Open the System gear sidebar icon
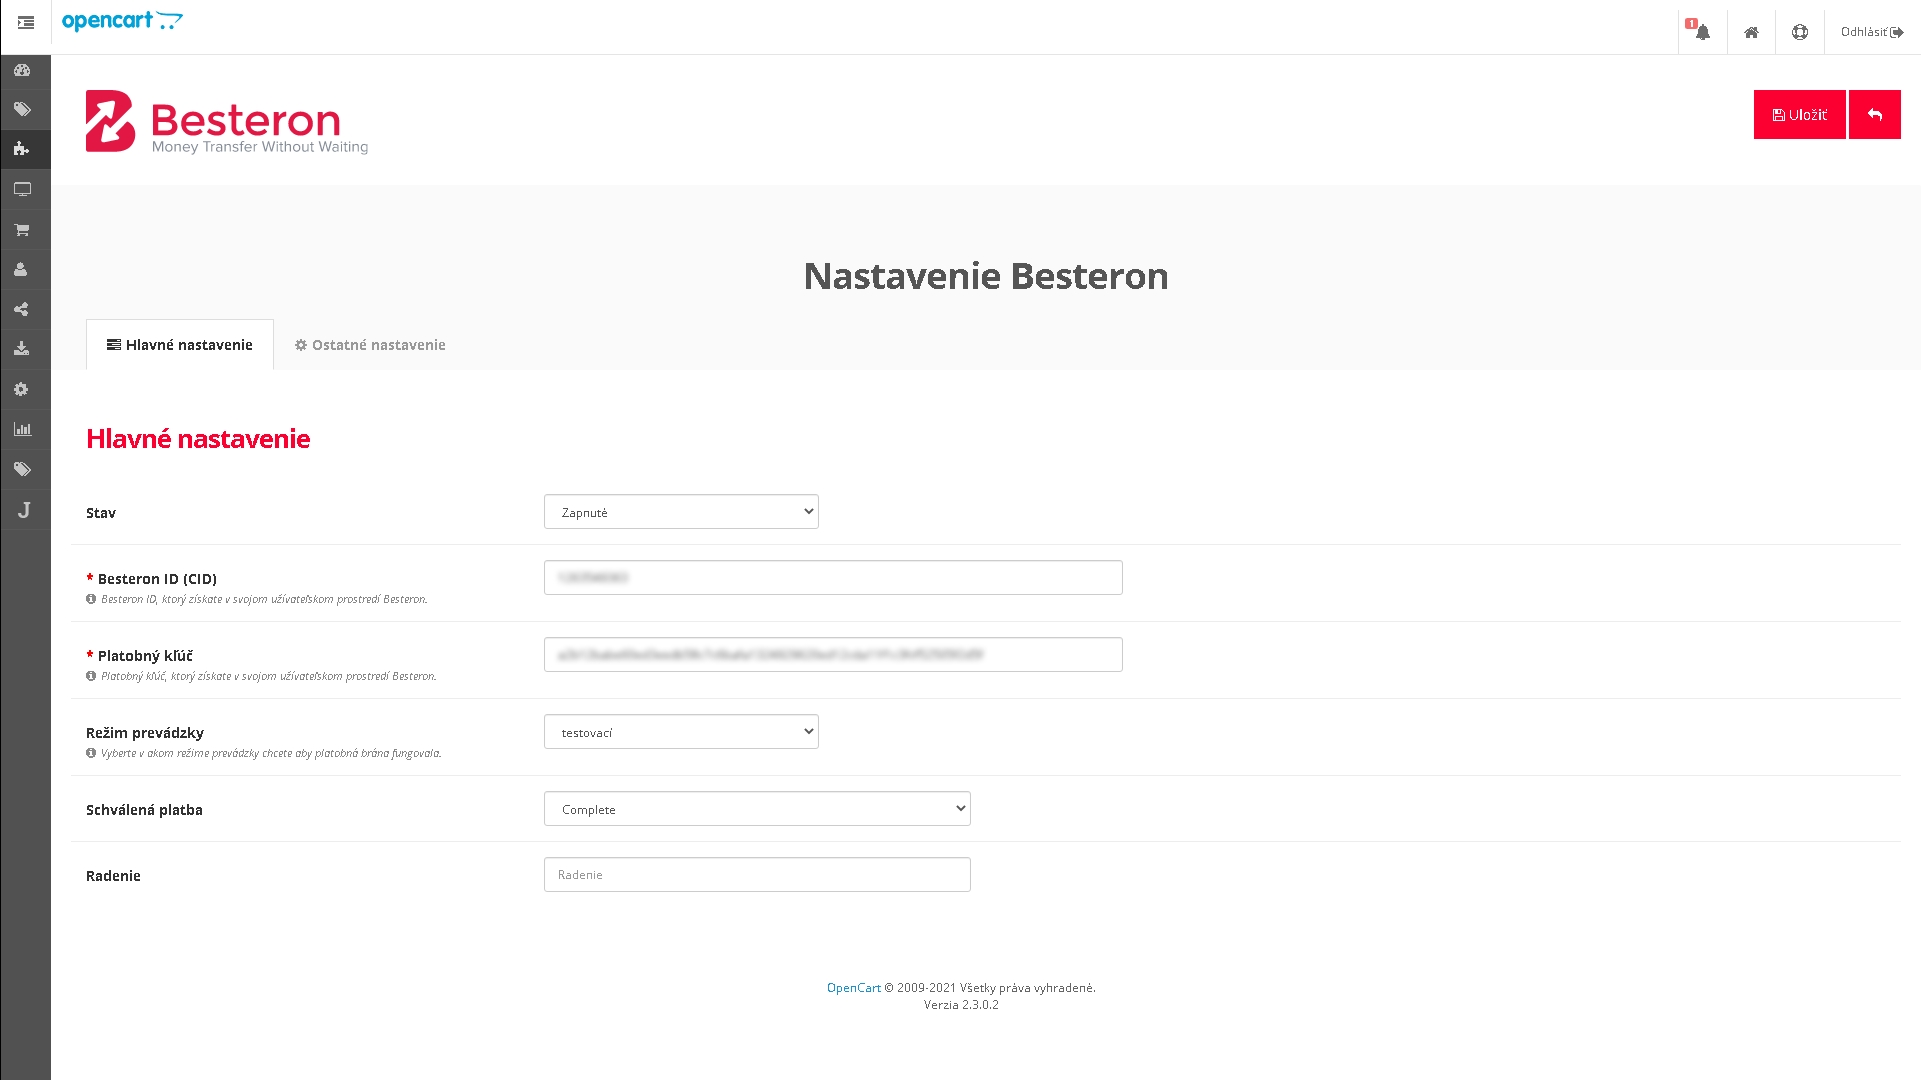The width and height of the screenshot is (1921, 1080). (22, 390)
